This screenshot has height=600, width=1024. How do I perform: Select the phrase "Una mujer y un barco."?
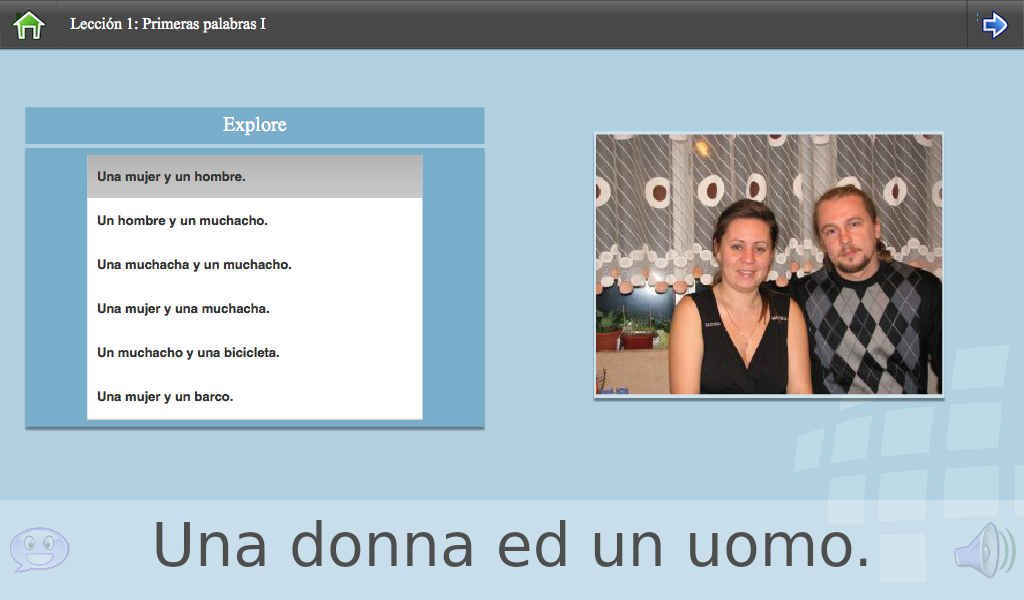click(255, 396)
